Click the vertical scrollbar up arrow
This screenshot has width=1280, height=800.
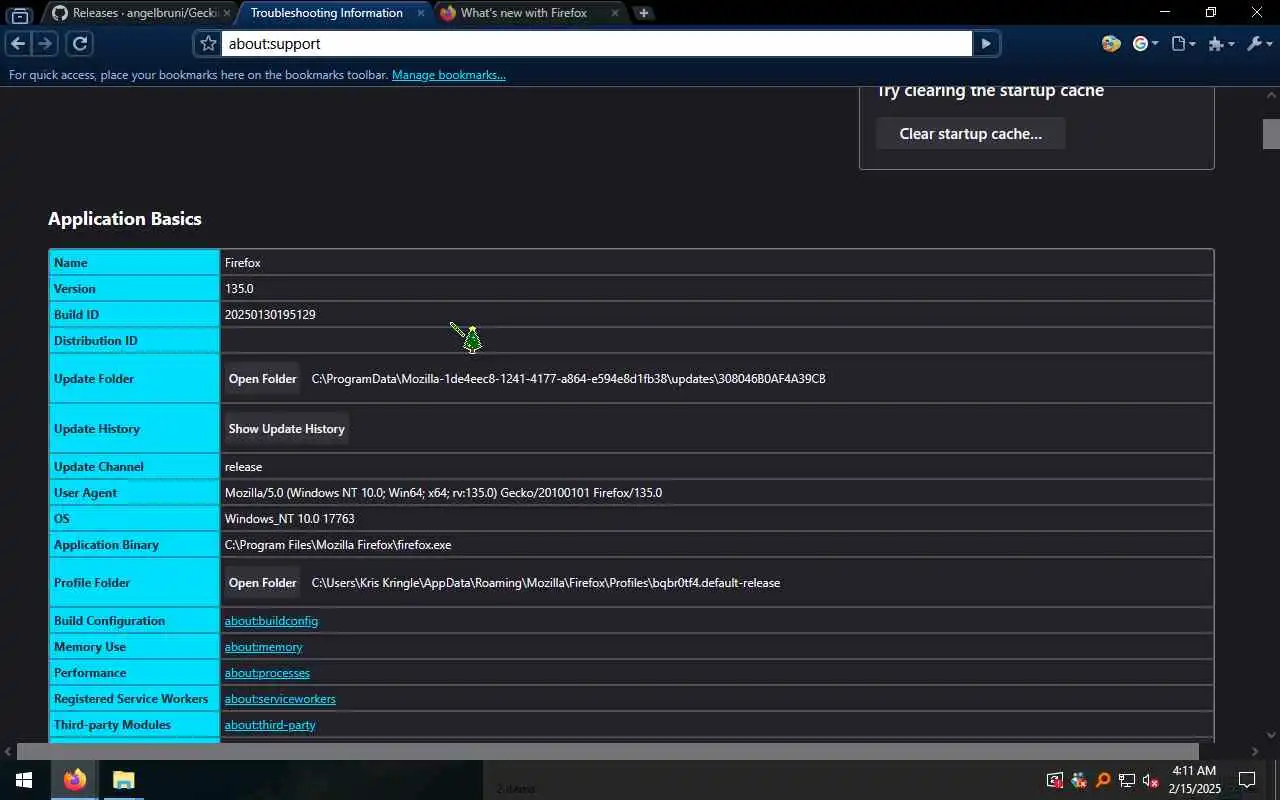click(1271, 95)
